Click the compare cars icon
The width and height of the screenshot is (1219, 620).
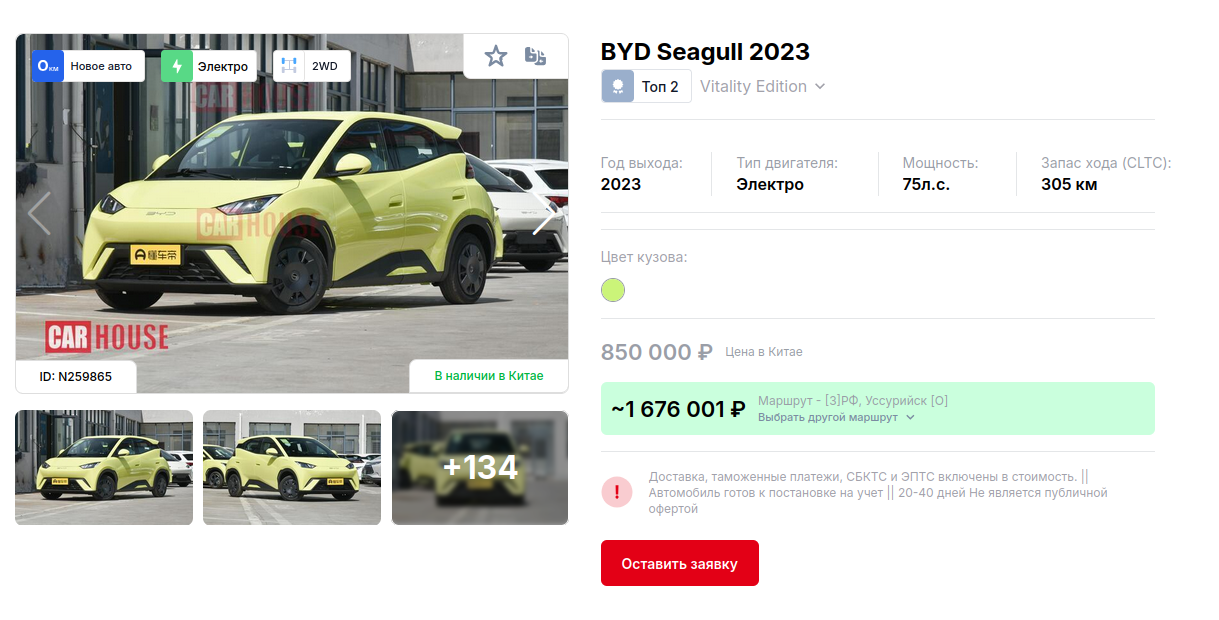(x=536, y=56)
